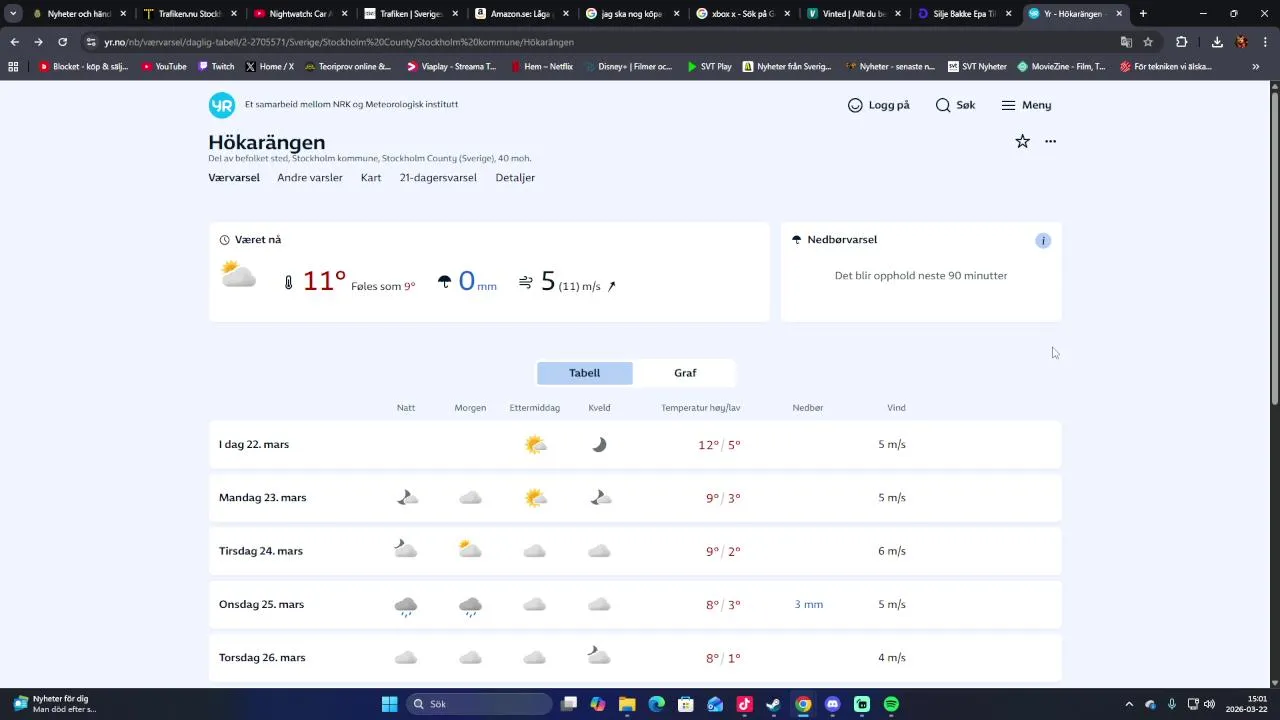Click the precipitation info icon
1280x720 pixels.
[1043, 241]
